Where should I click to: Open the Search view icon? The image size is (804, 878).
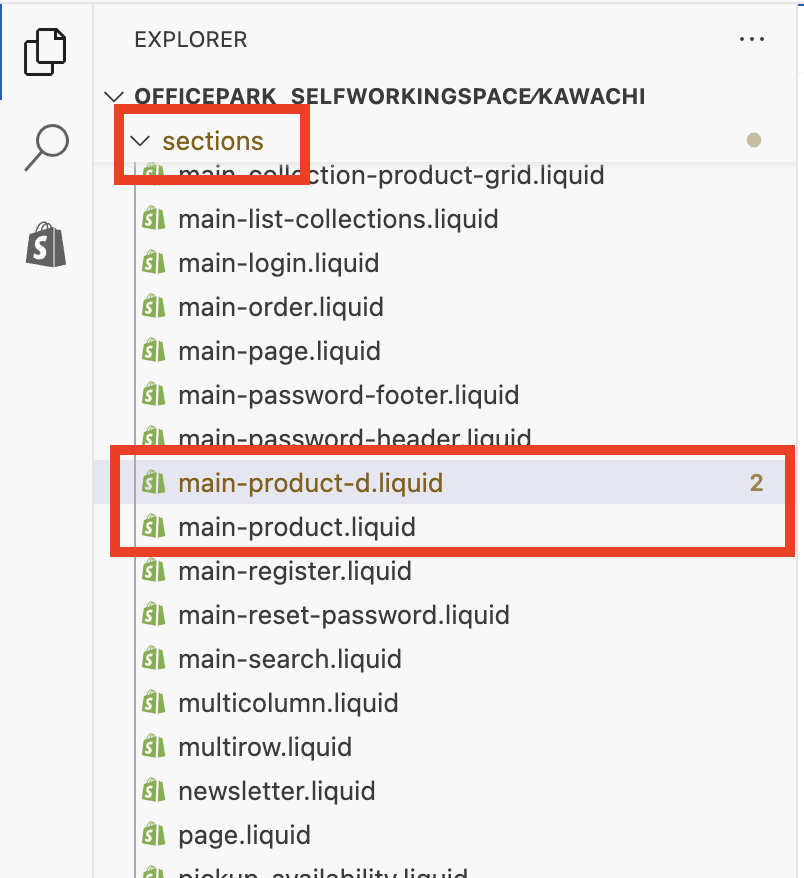point(46,146)
